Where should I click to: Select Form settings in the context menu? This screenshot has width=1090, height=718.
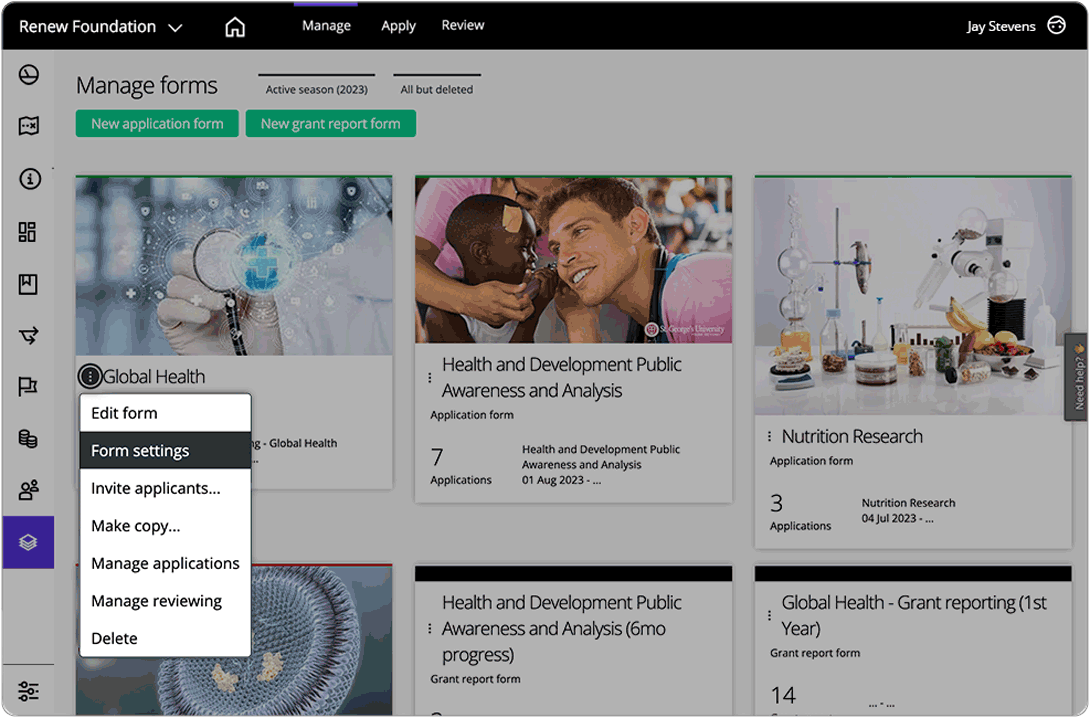[x=165, y=450]
